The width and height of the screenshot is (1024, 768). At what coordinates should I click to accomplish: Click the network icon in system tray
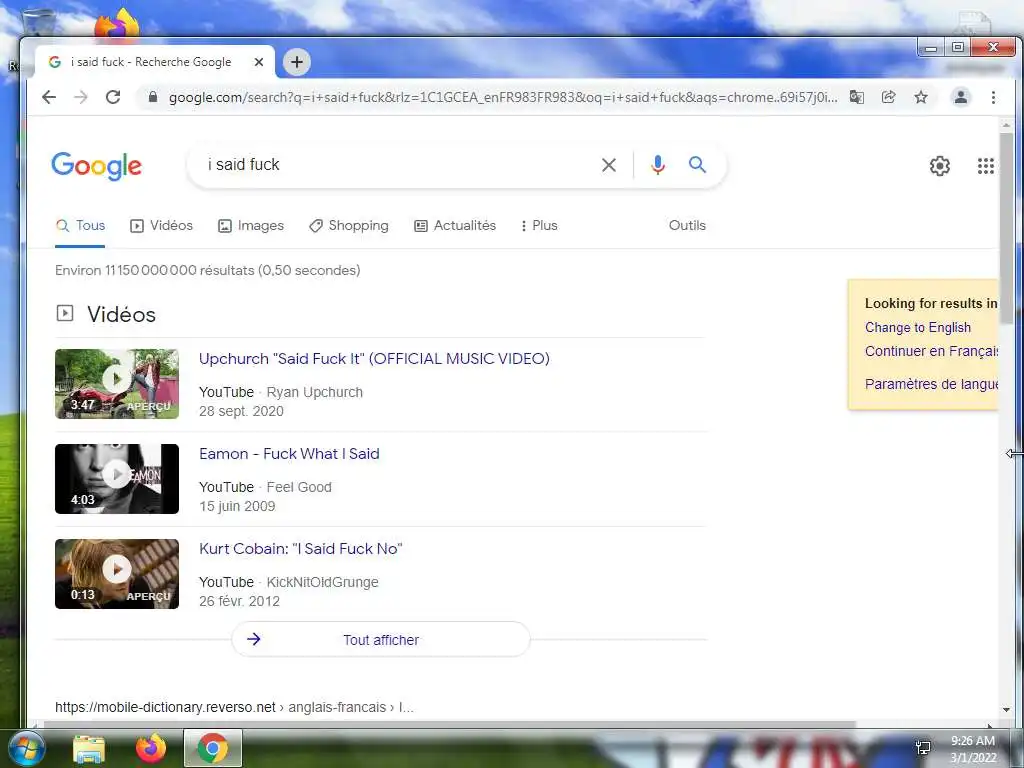pyautogui.click(x=923, y=748)
